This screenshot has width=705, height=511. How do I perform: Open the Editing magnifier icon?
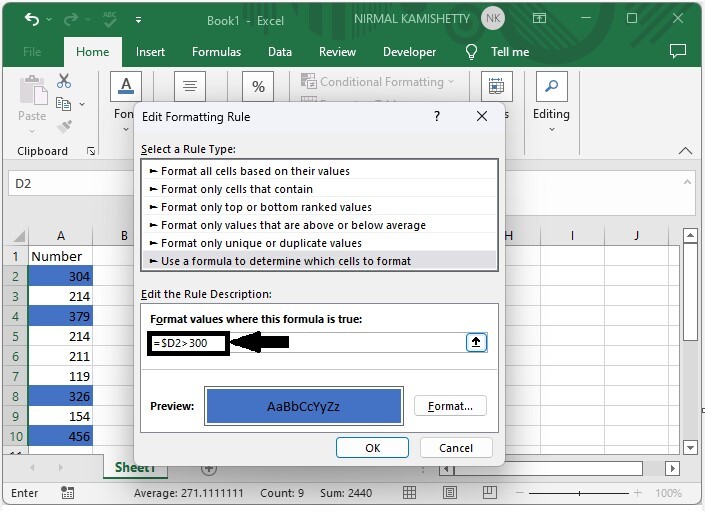click(552, 86)
